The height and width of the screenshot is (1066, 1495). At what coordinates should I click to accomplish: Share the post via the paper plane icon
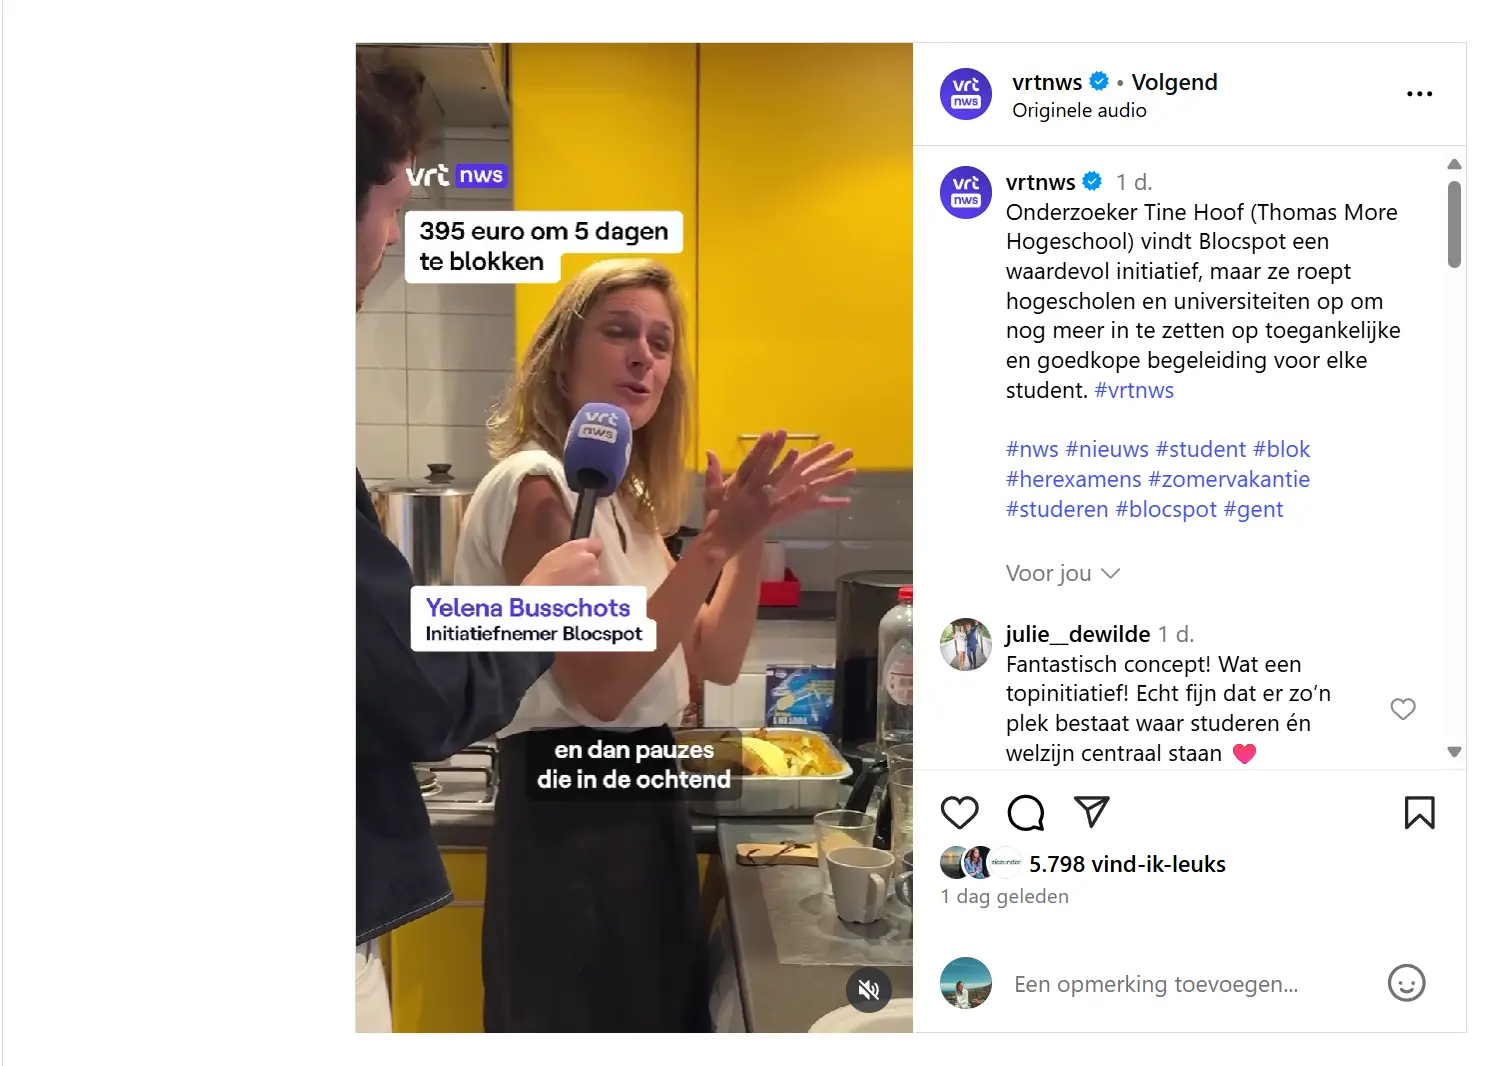[1091, 812]
